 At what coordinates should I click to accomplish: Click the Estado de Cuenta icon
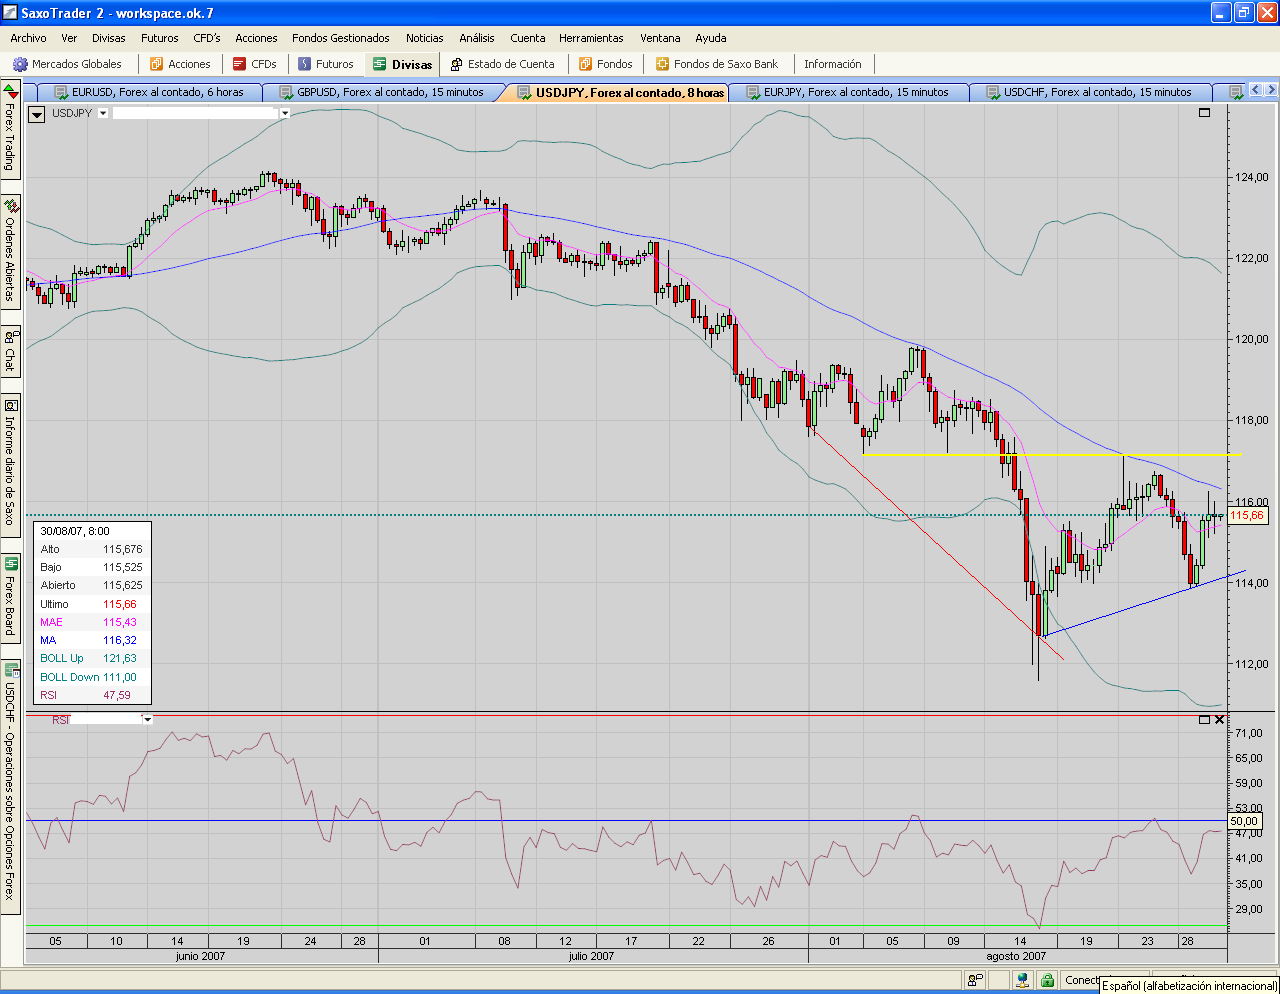(x=456, y=64)
